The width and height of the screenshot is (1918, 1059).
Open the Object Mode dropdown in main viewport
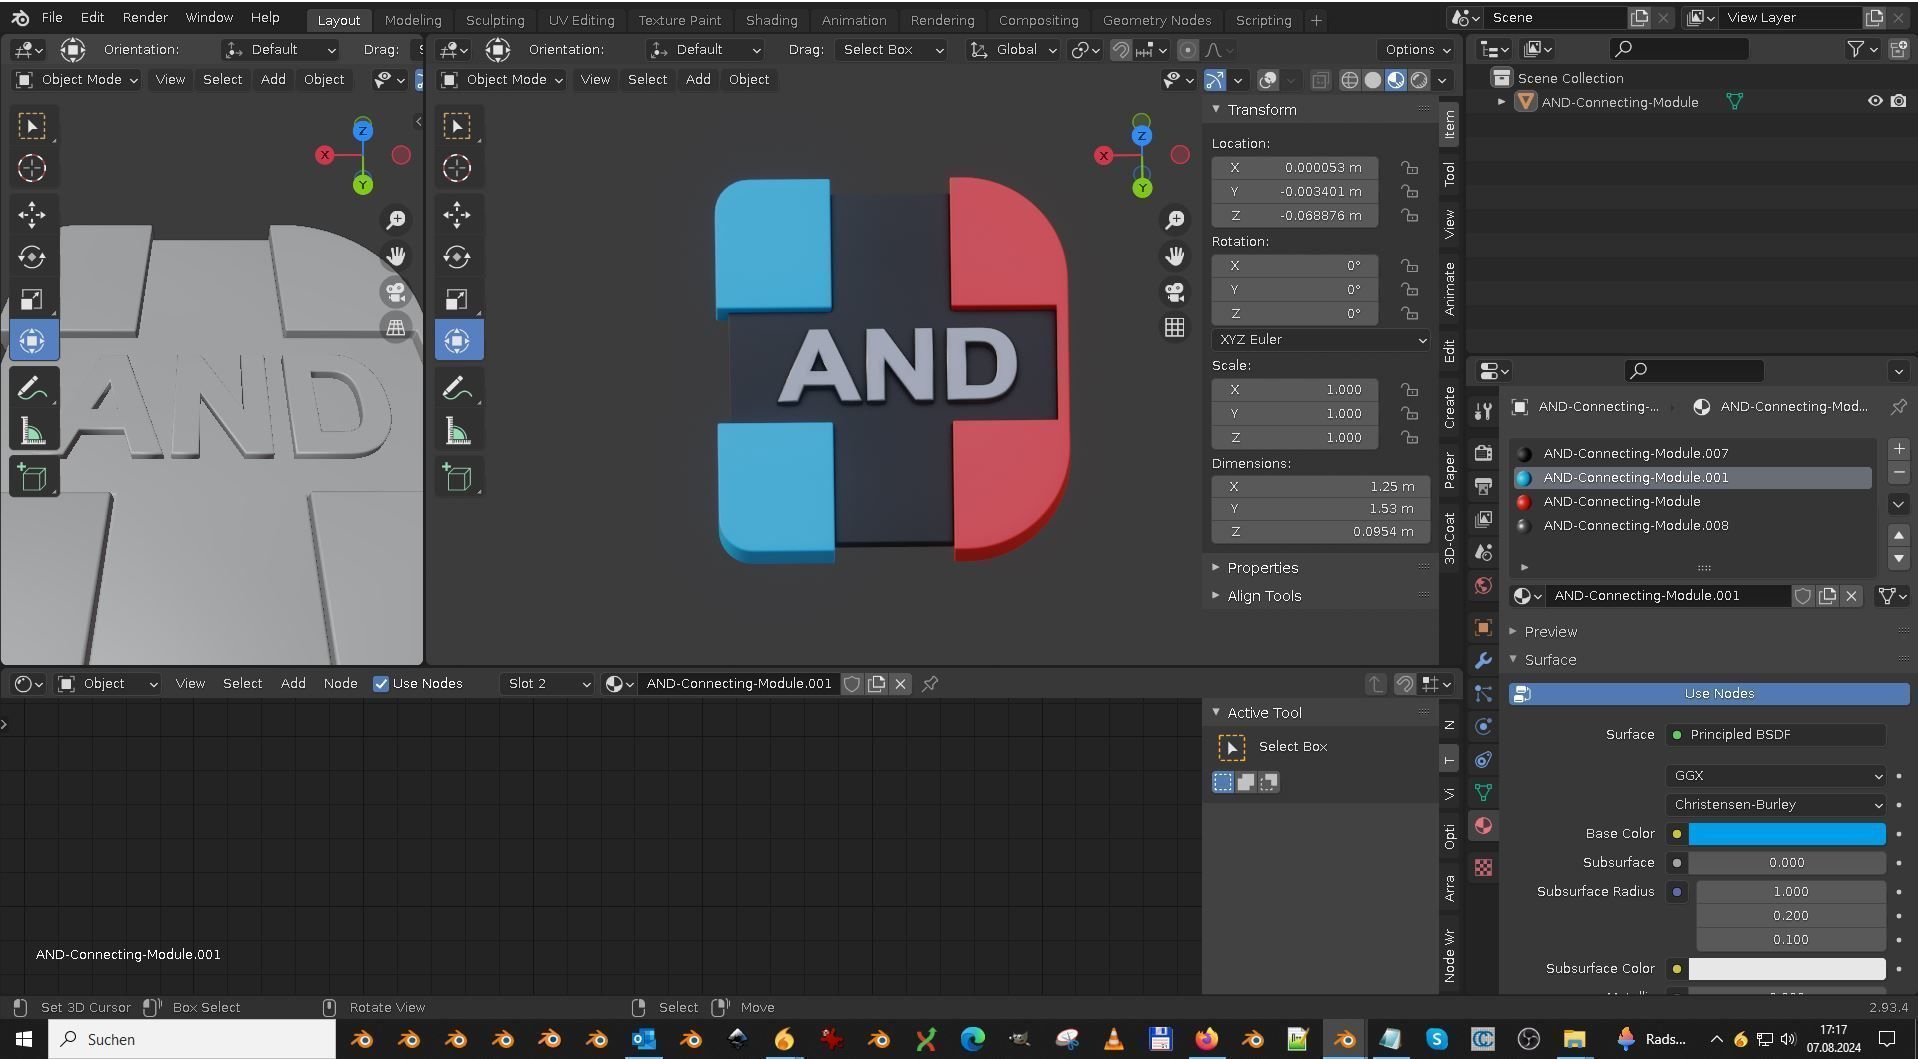502,80
